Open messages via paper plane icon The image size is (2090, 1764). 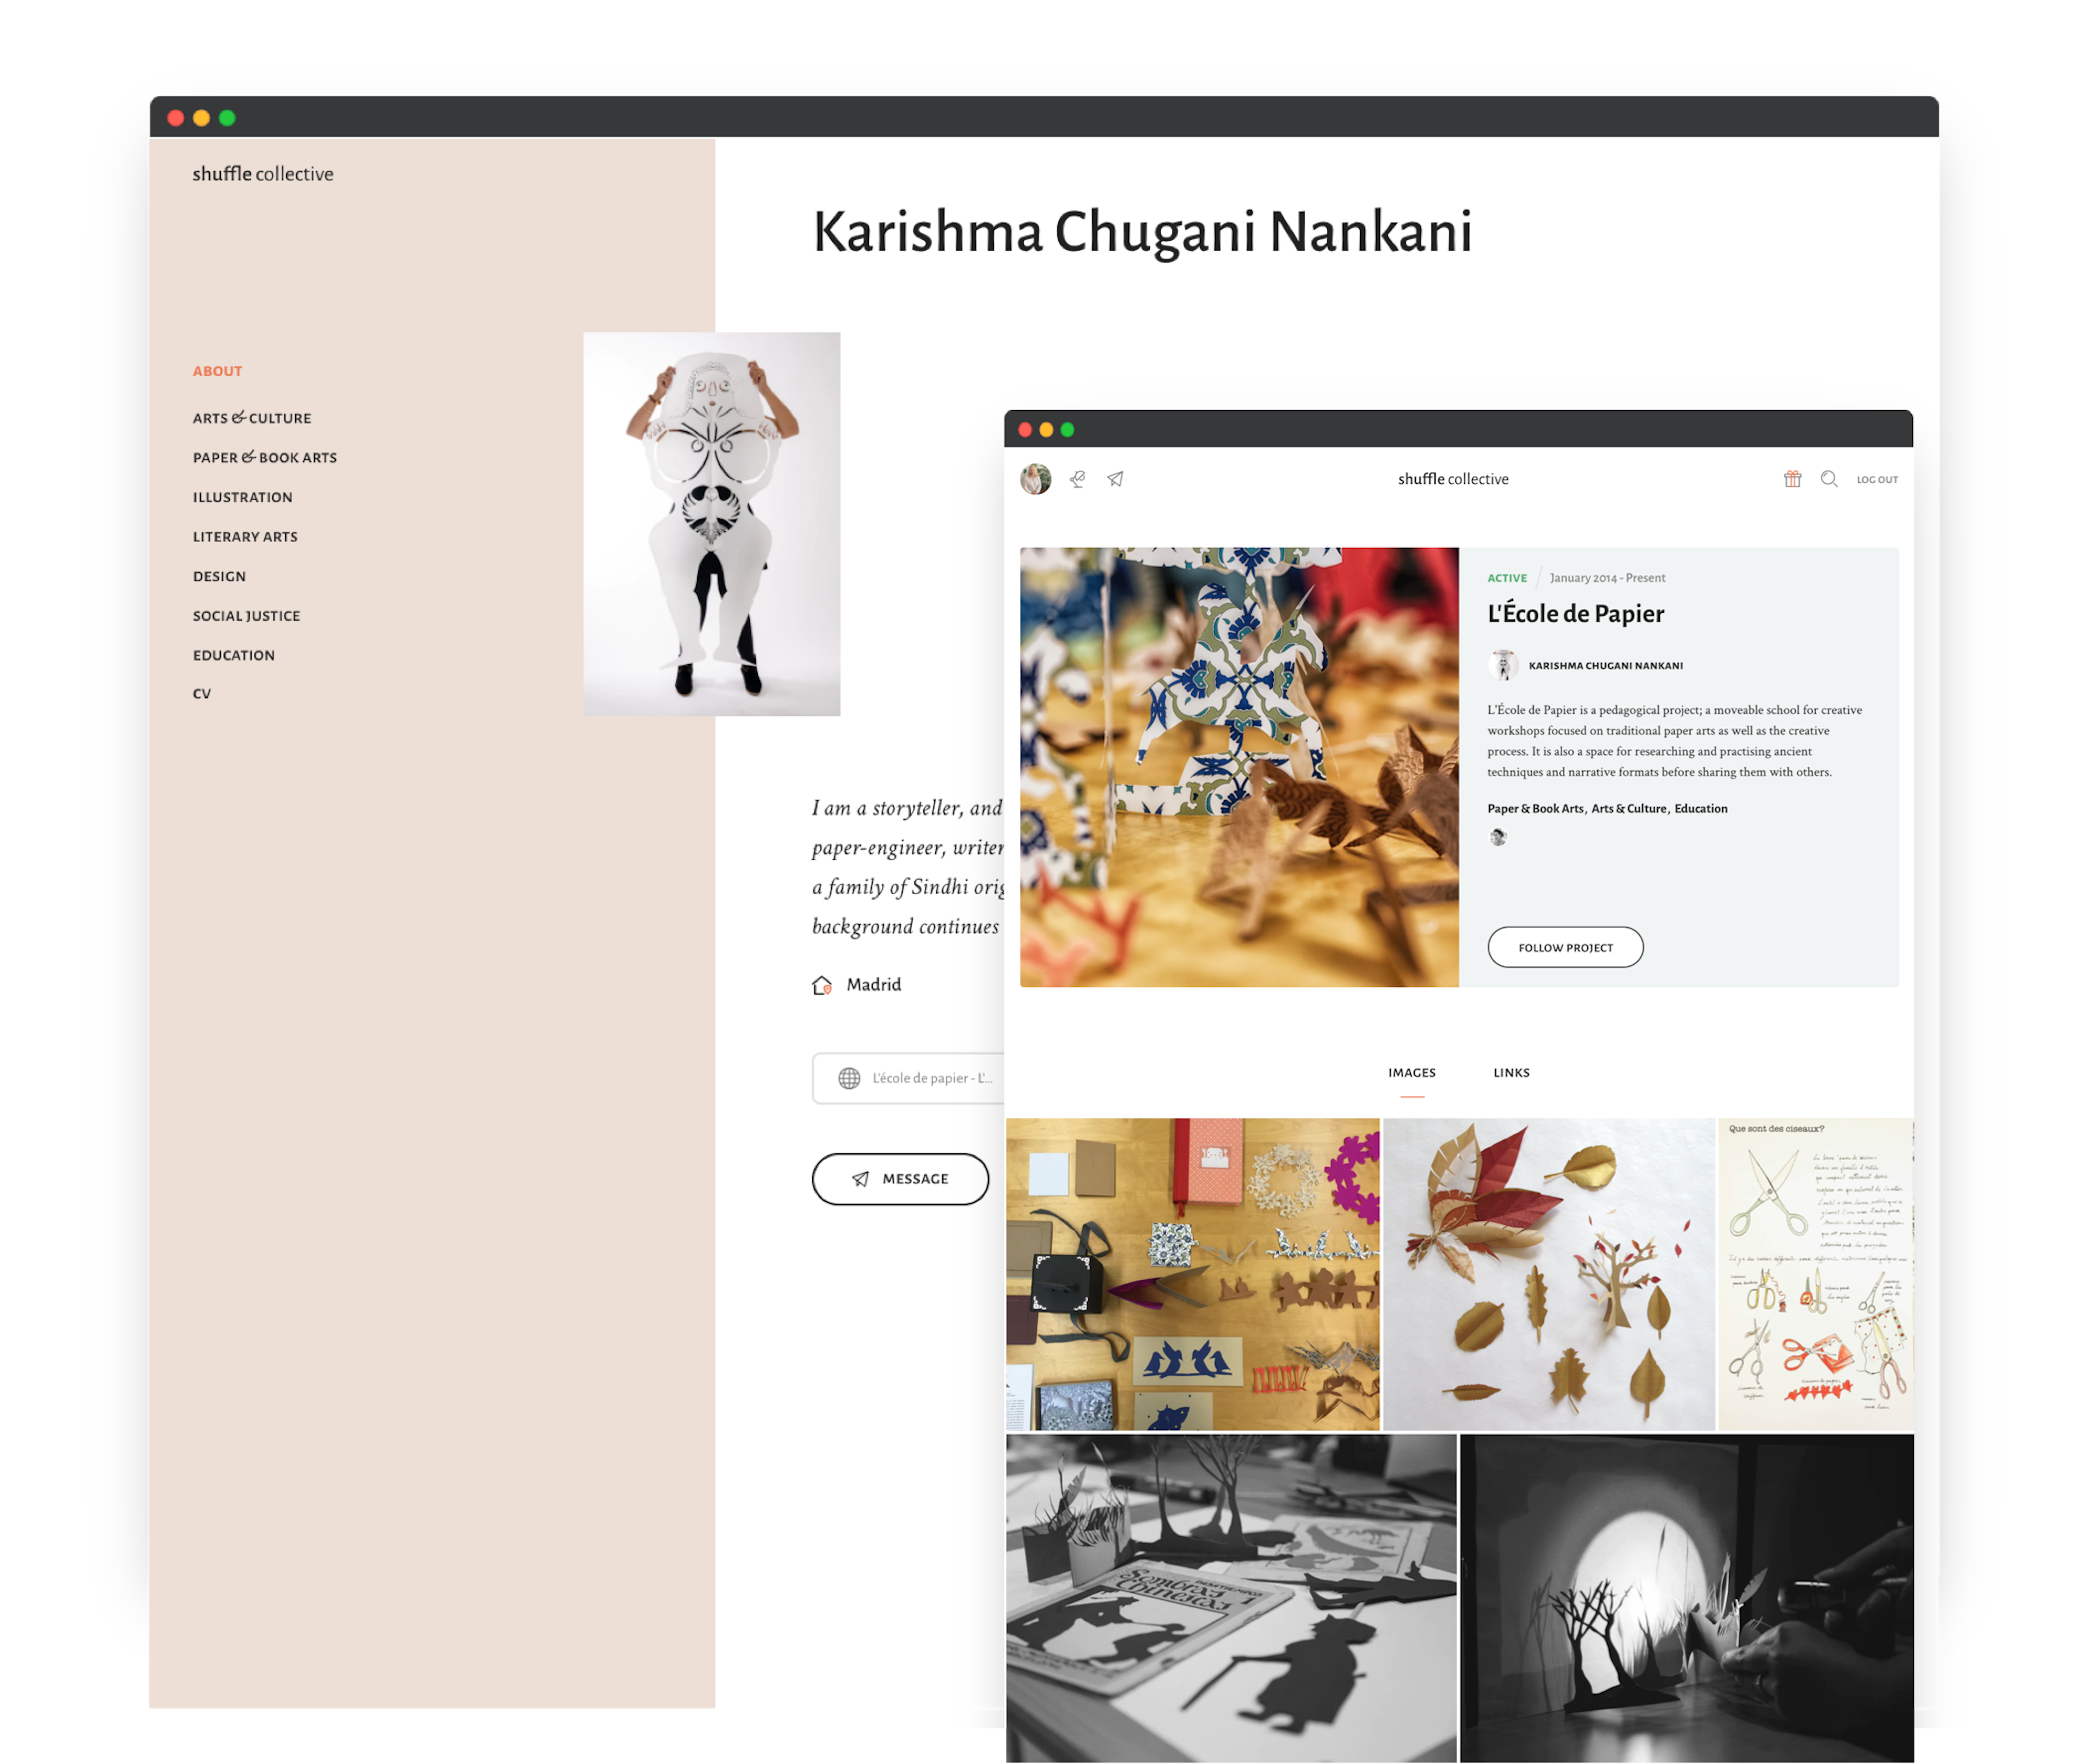[x=1115, y=479]
